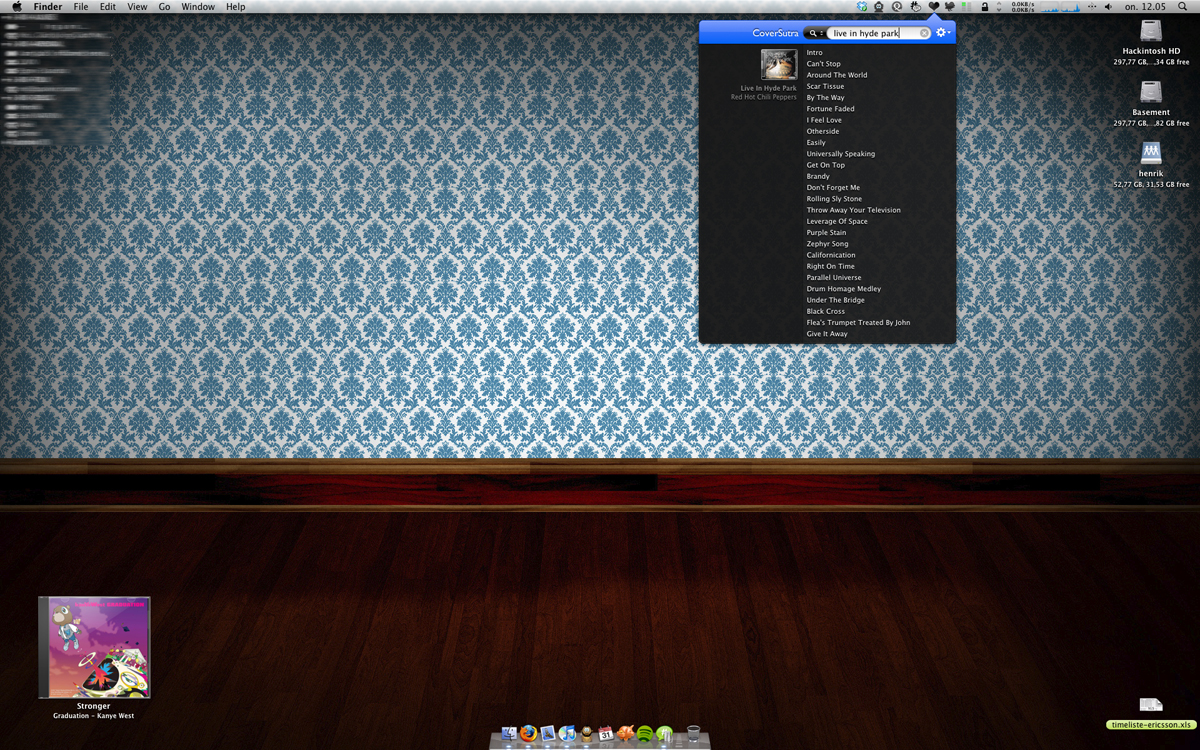This screenshot has width=1200, height=750.
Task: Open iCal calendar icon in Dock
Action: pos(606,733)
